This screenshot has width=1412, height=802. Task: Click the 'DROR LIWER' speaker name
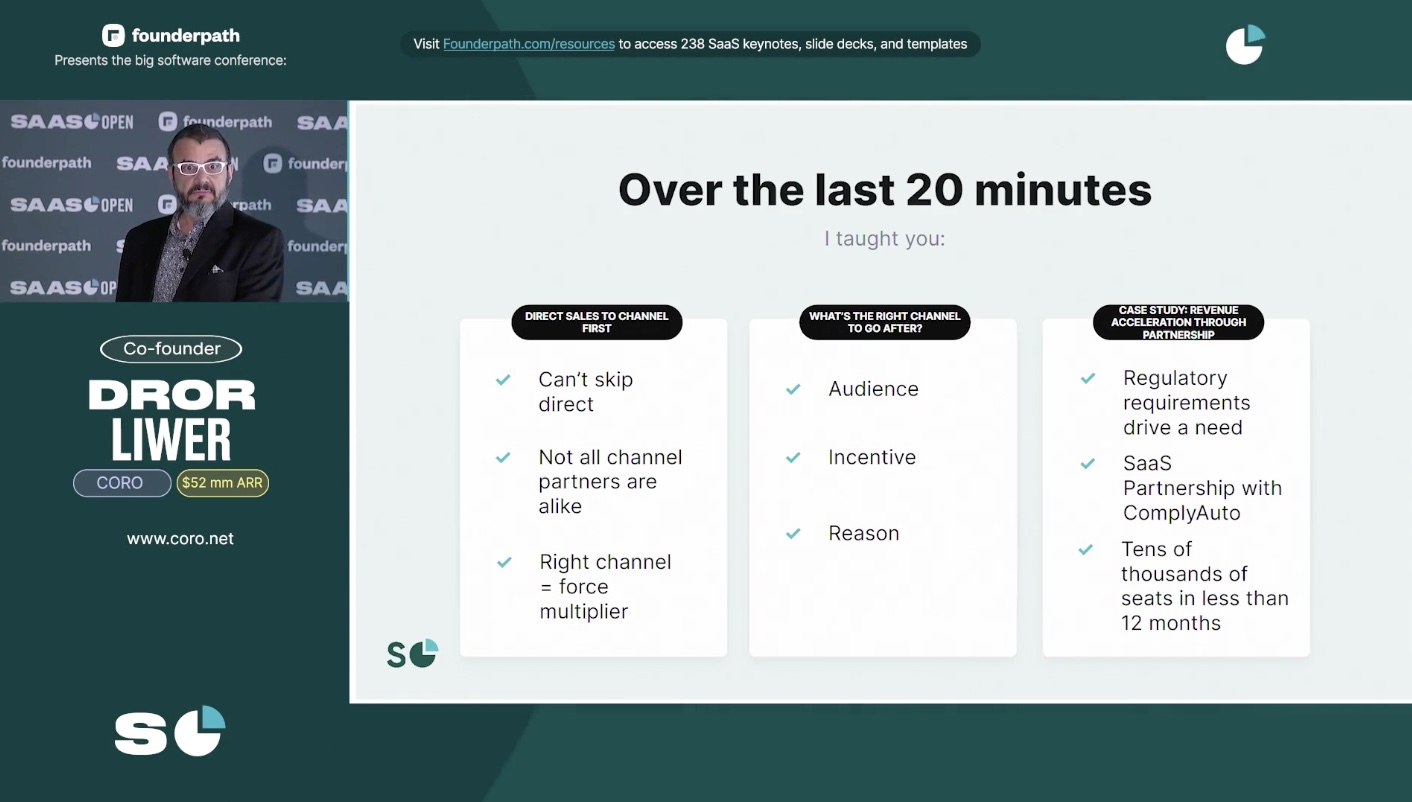point(171,420)
